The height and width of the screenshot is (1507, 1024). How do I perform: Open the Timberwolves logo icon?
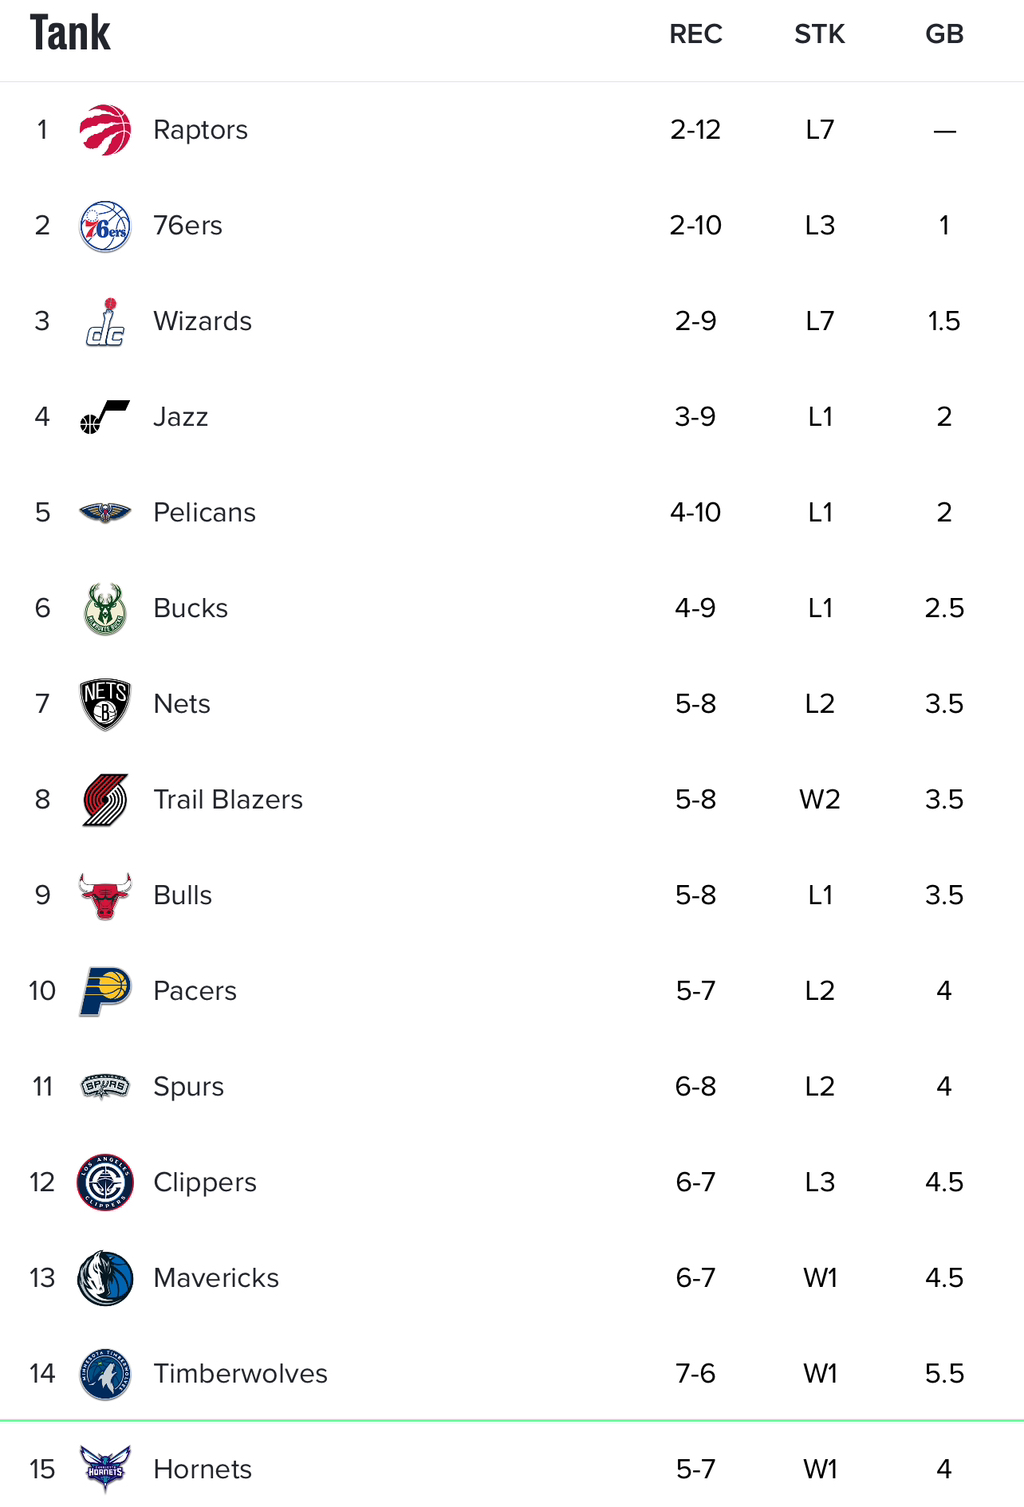(105, 1374)
